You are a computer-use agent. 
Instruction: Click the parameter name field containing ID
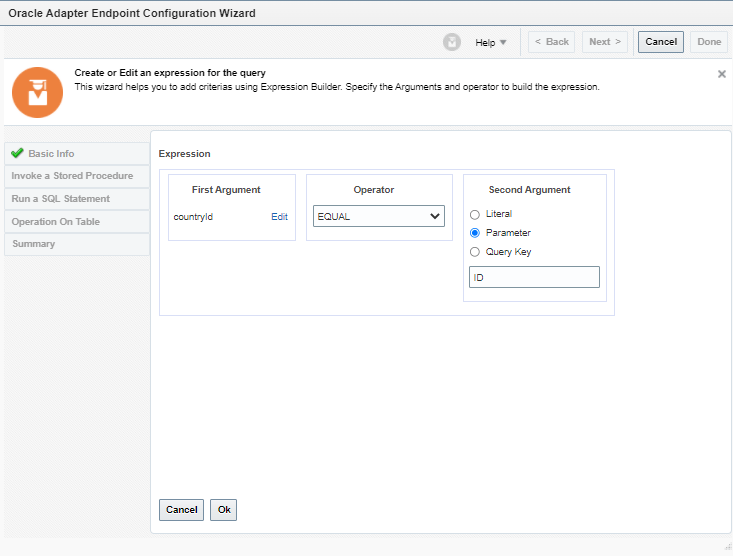tap(534, 277)
